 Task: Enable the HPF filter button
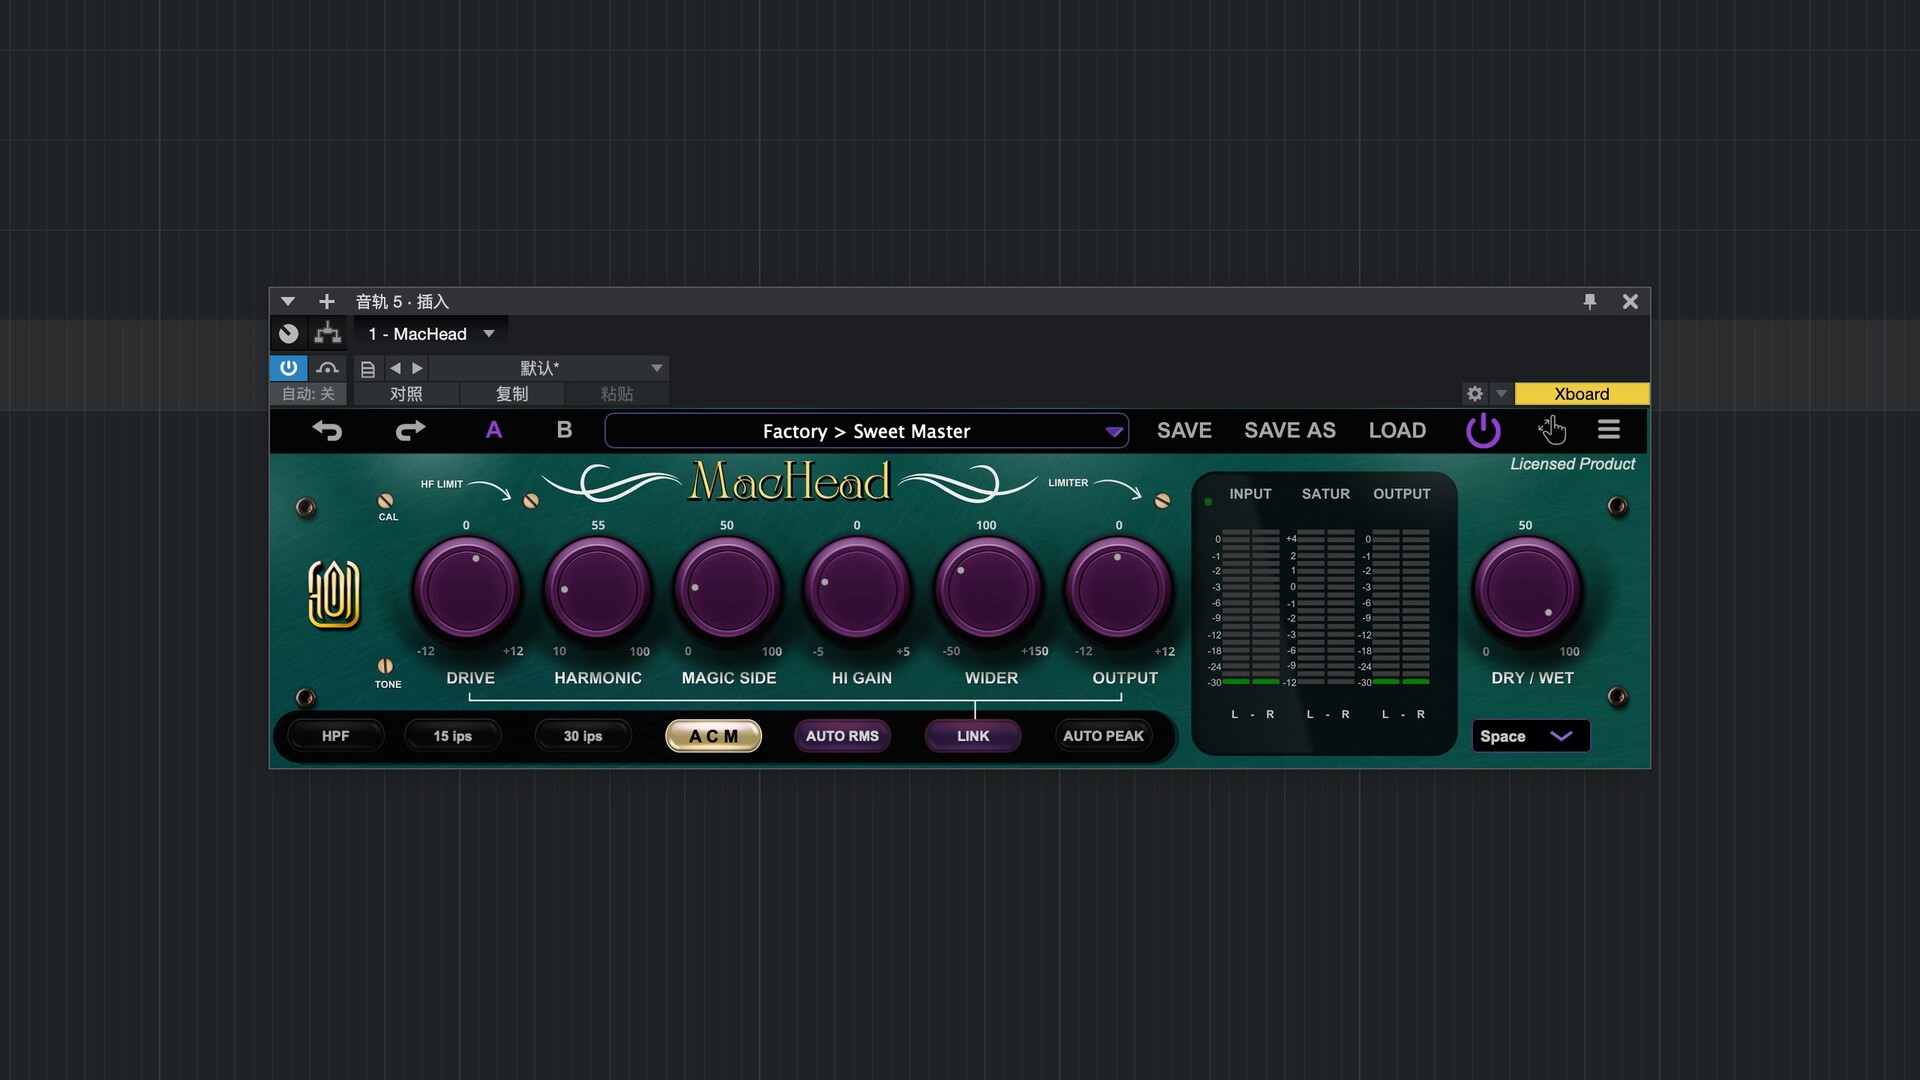tap(335, 736)
